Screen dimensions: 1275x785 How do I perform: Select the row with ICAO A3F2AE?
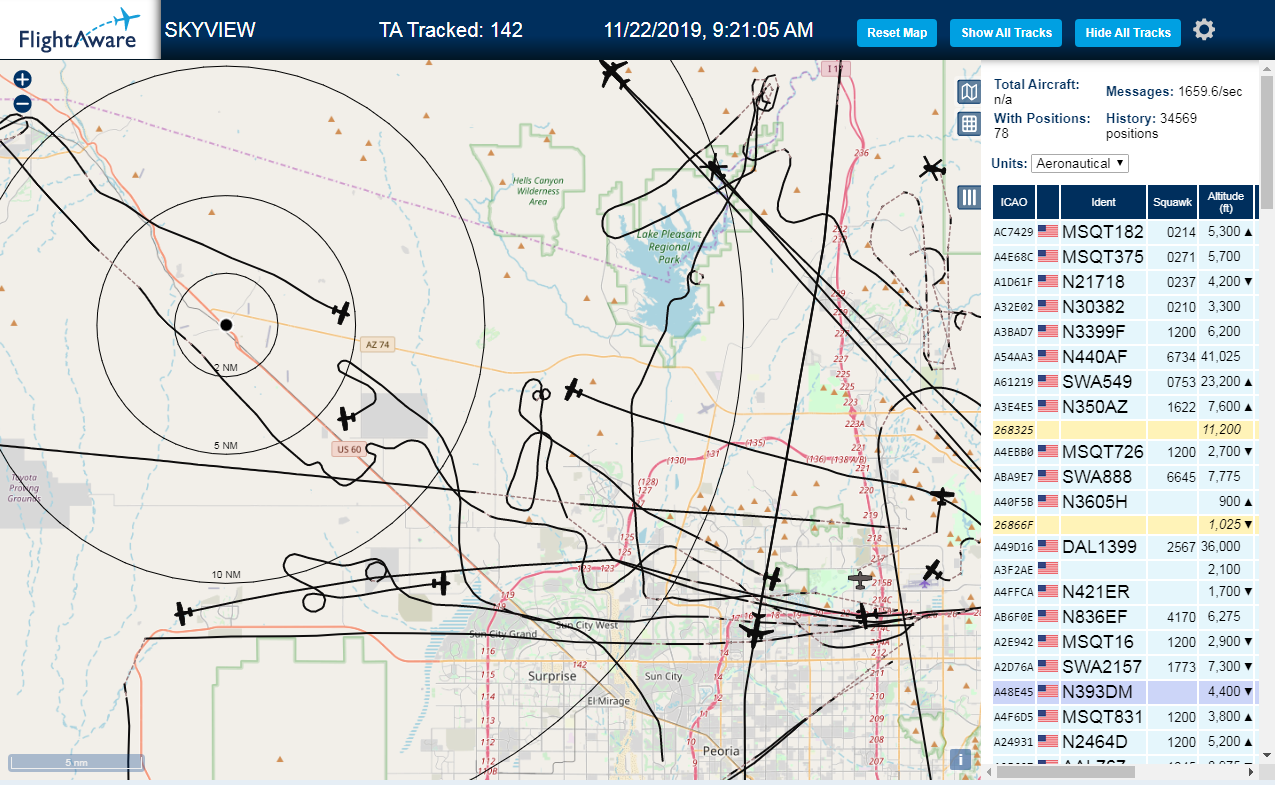coord(1125,569)
